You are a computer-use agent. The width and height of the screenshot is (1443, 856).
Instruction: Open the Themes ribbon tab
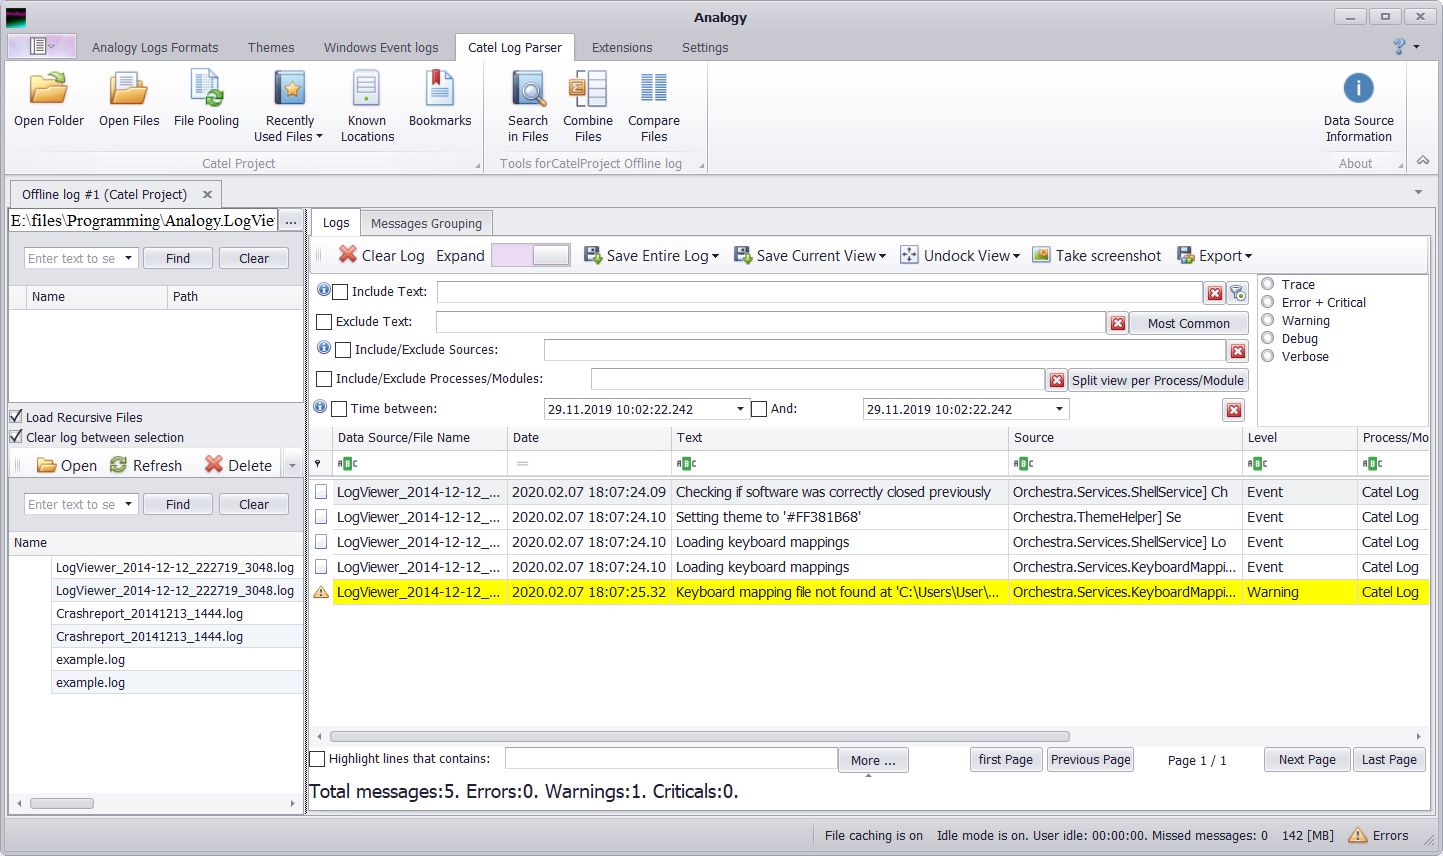coord(271,47)
